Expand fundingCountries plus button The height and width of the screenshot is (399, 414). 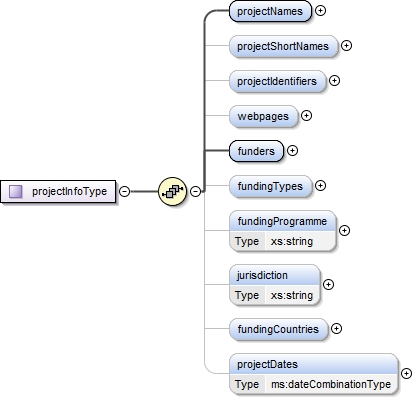click(336, 329)
